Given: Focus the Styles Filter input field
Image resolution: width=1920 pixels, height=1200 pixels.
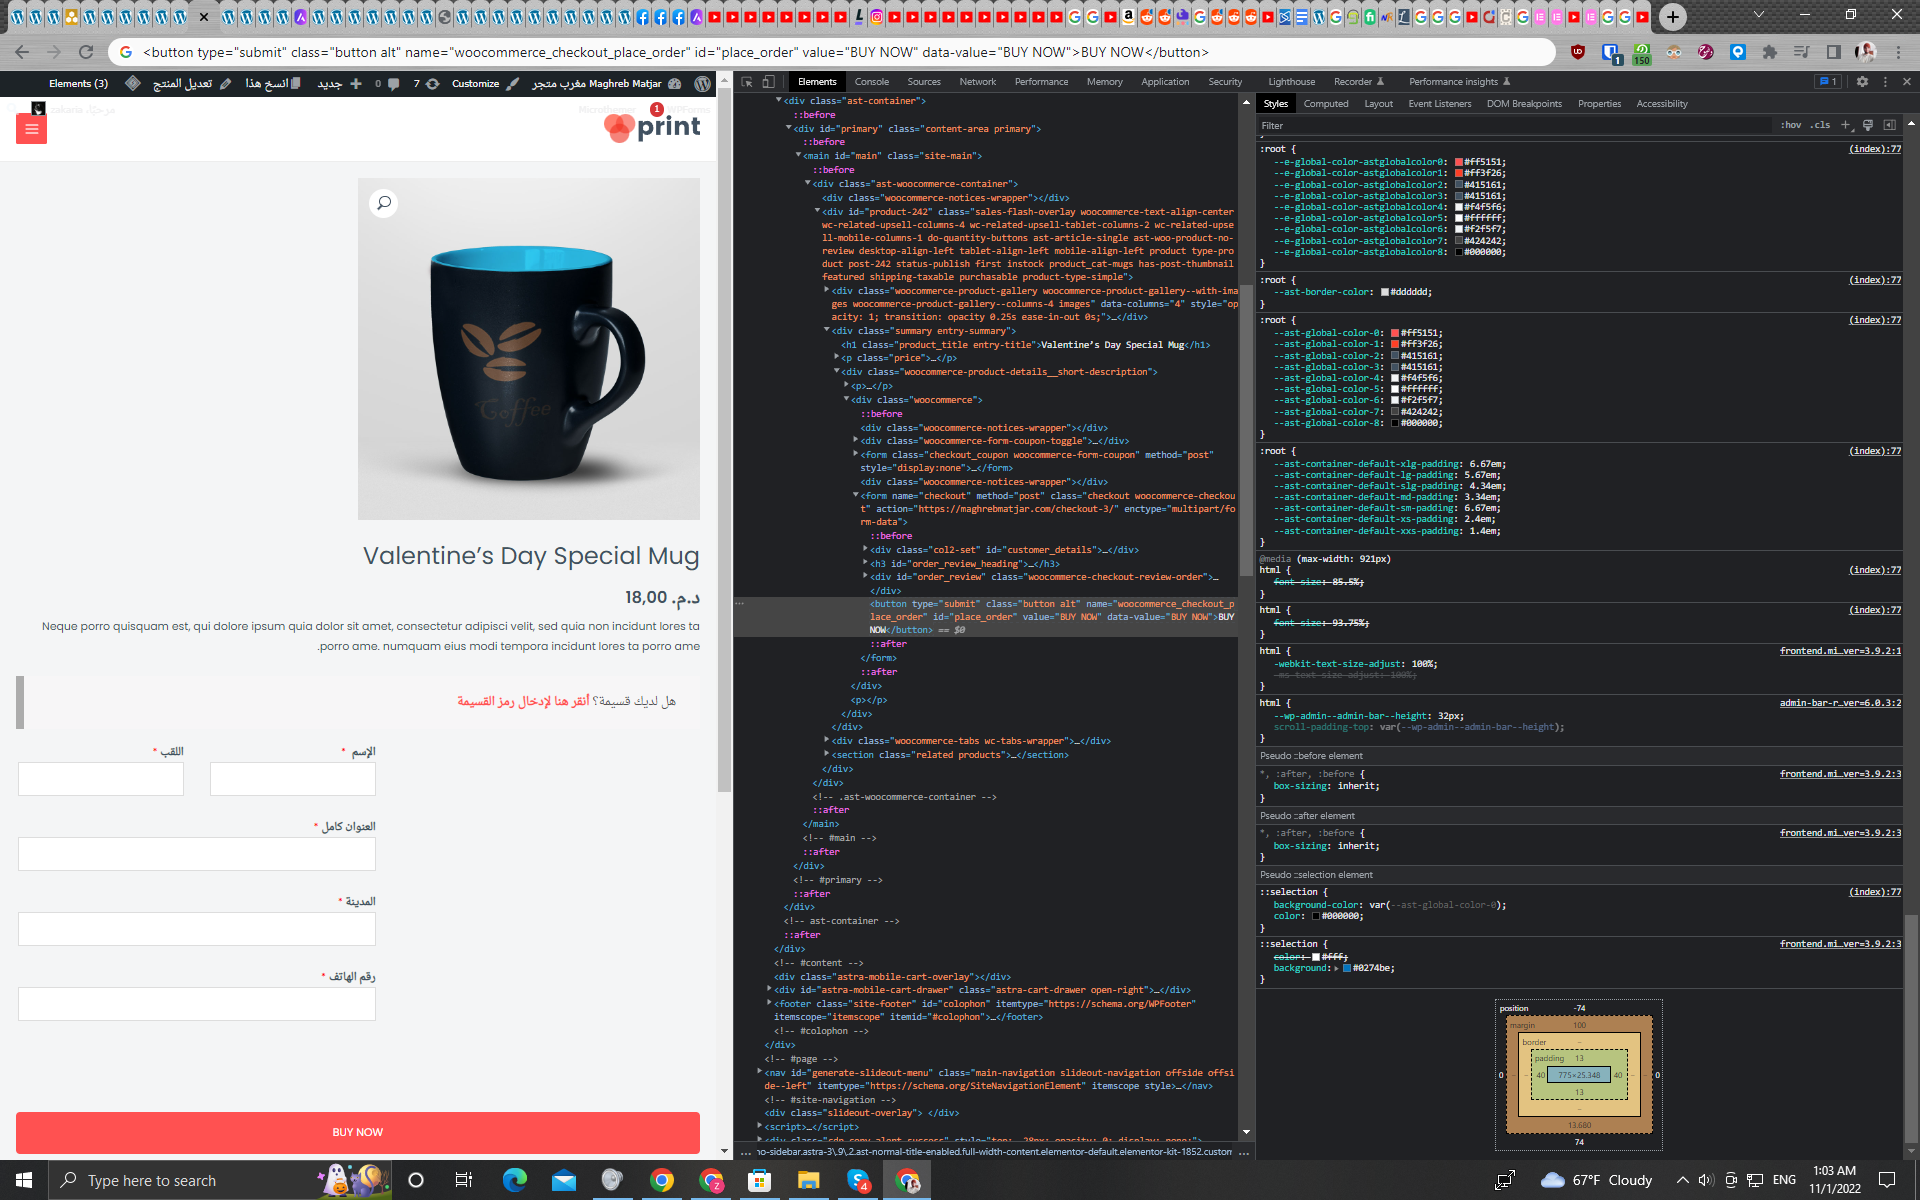Looking at the screenshot, I should tap(1515, 126).
